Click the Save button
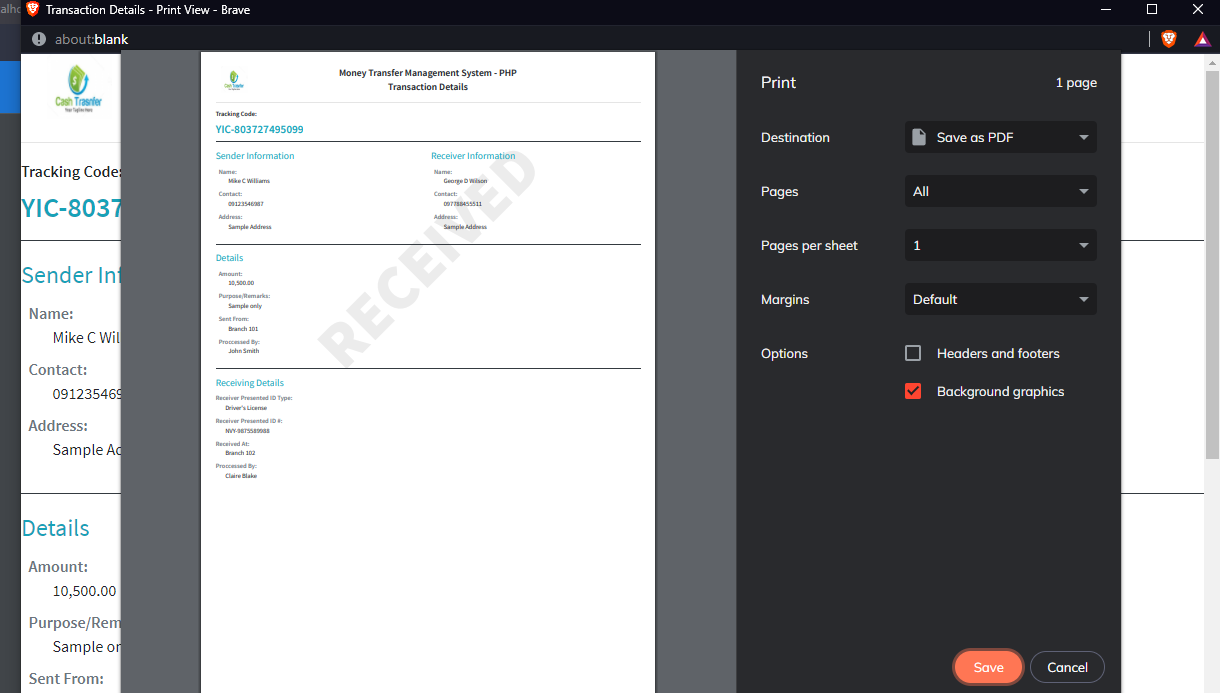The width and height of the screenshot is (1220, 693). click(988, 667)
